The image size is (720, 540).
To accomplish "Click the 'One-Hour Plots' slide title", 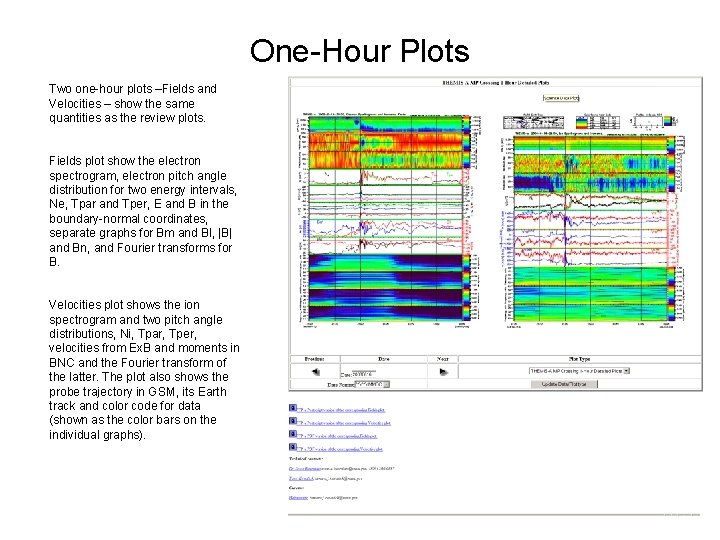I will tap(360, 51).
